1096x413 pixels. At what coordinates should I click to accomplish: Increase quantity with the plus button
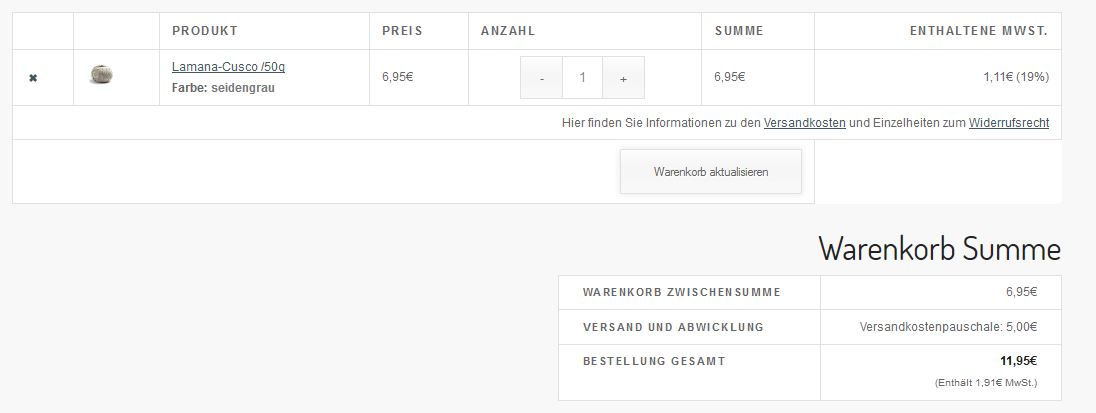click(623, 78)
